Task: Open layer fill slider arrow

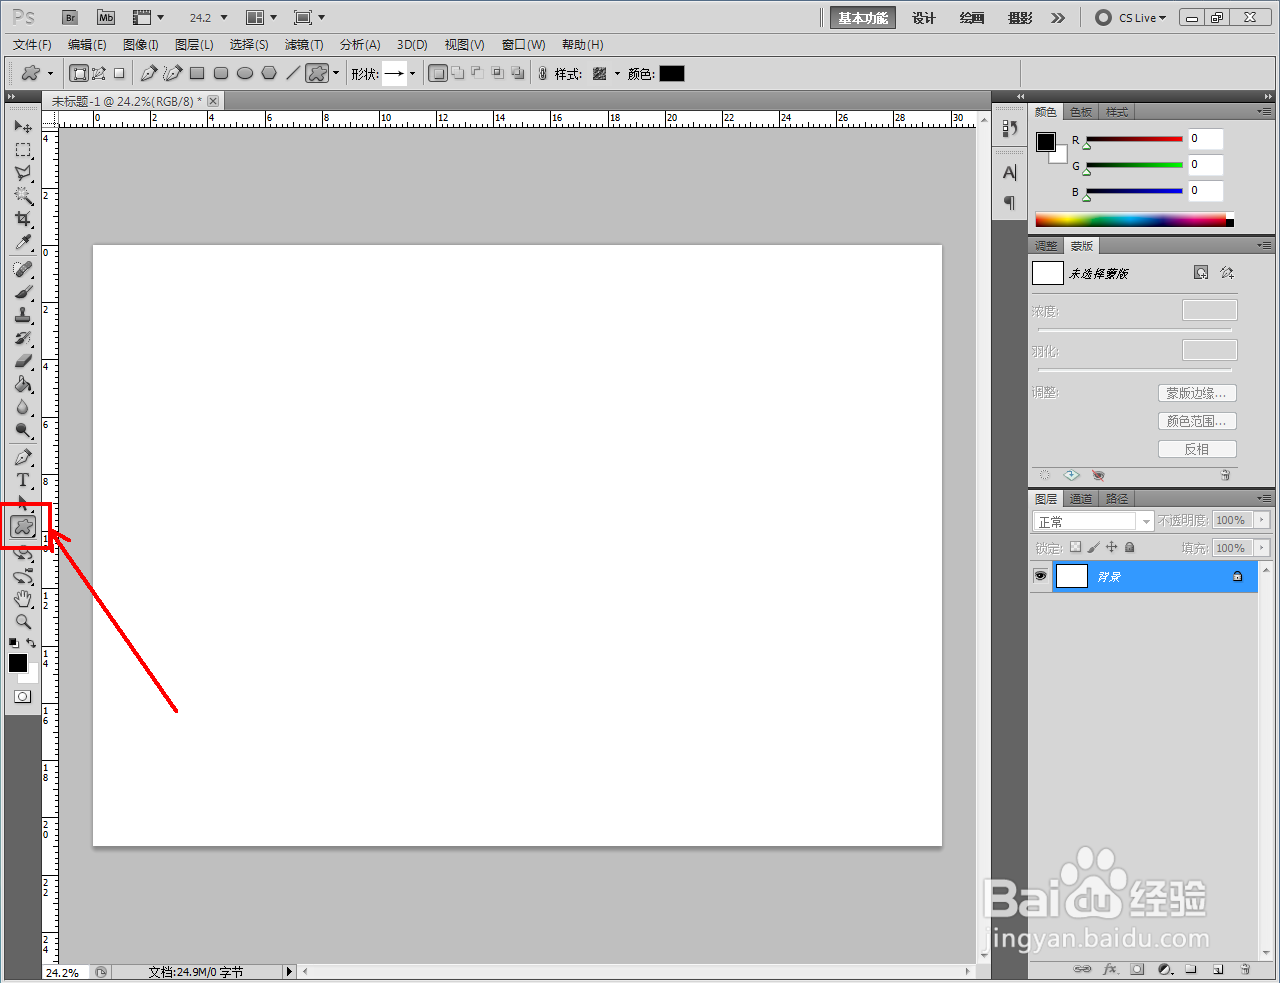Action: click(1262, 548)
